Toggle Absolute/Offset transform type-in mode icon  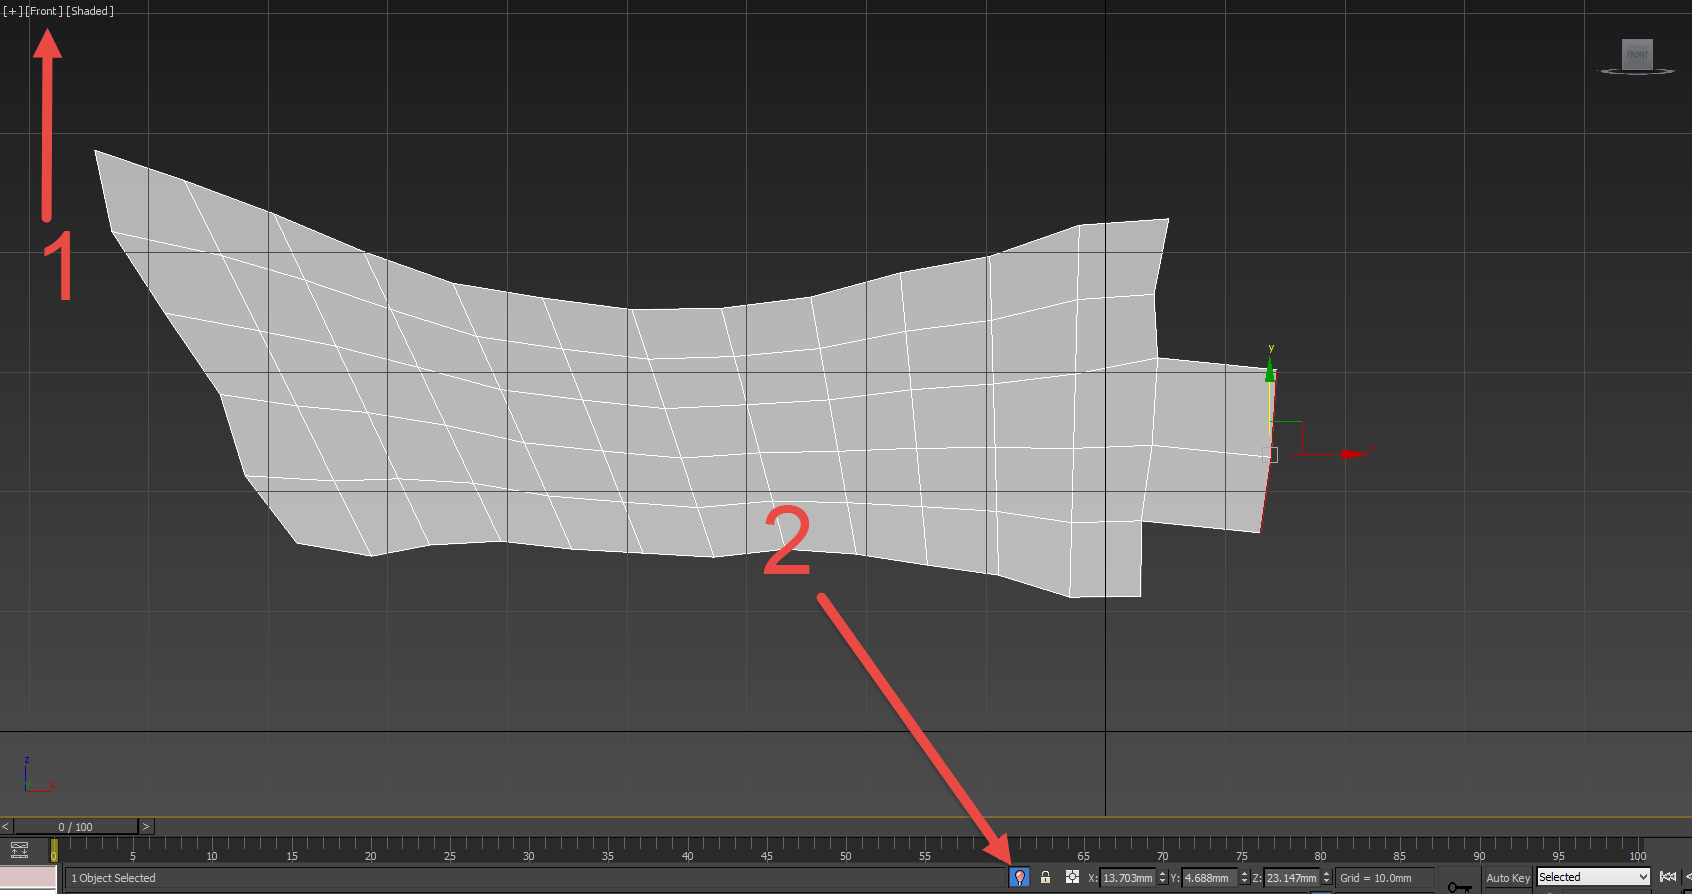click(1072, 877)
